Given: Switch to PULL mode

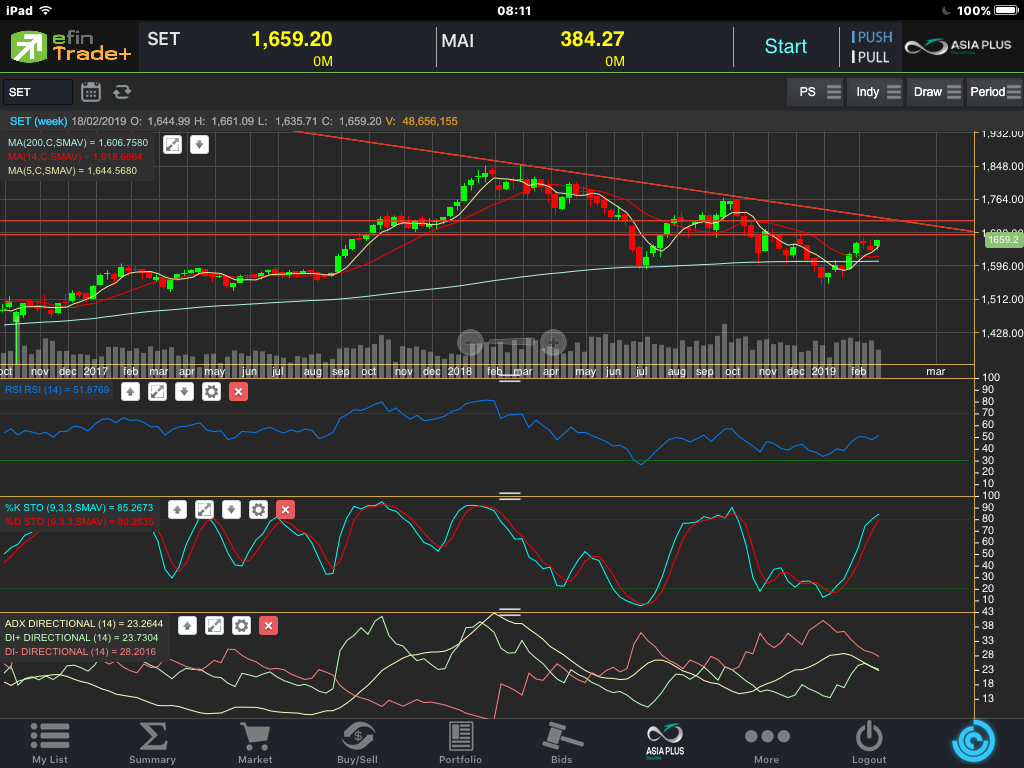Looking at the screenshot, I should 871,57.
